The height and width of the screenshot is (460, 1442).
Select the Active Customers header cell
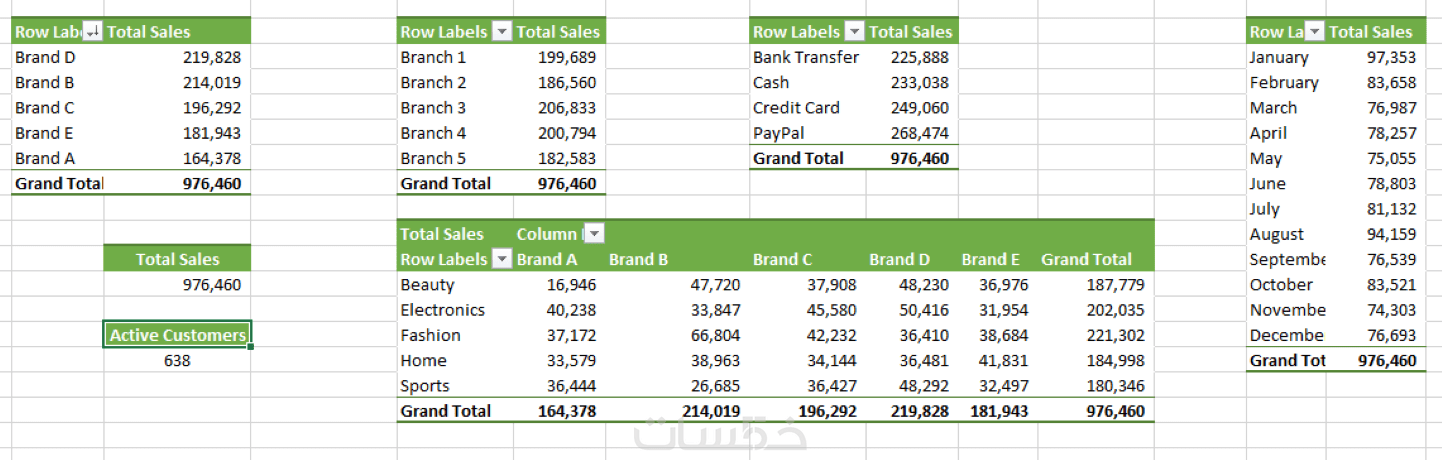177,335
